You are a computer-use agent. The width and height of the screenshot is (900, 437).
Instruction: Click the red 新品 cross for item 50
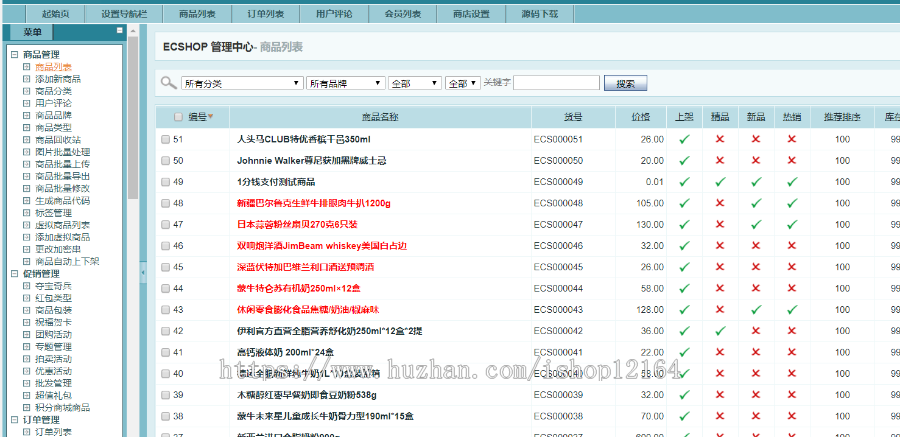[x=756, y=160]
